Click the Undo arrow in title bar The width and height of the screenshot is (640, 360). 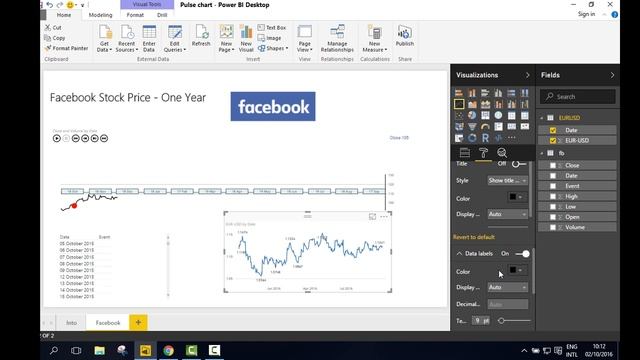50,5
